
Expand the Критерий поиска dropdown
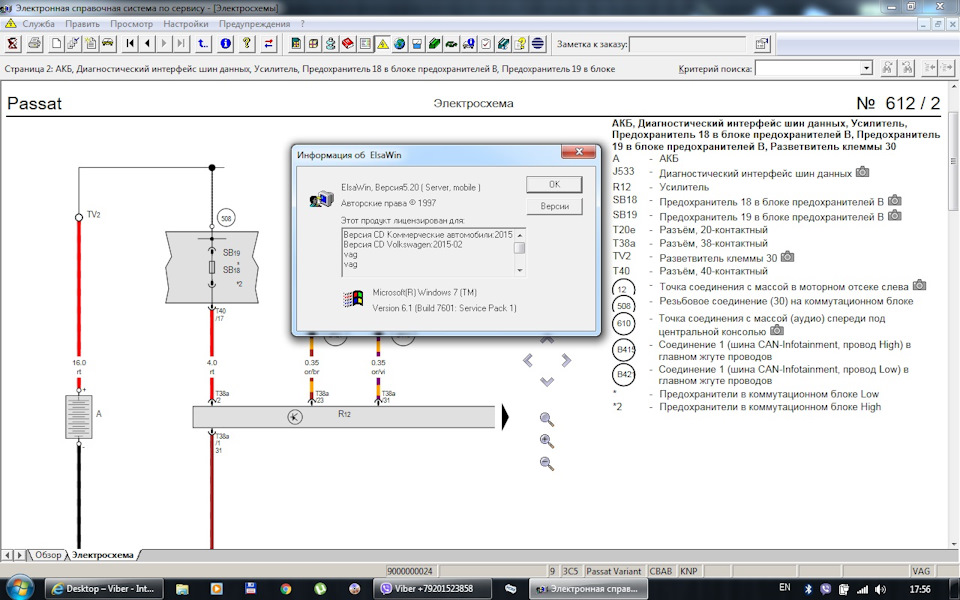pos(866,68)
